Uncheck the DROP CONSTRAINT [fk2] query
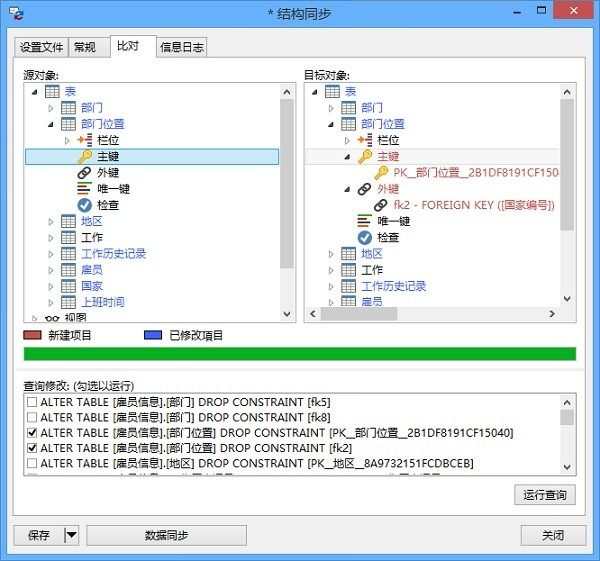The height and width of the screenshot is (561, 600). tap(32, 448)
